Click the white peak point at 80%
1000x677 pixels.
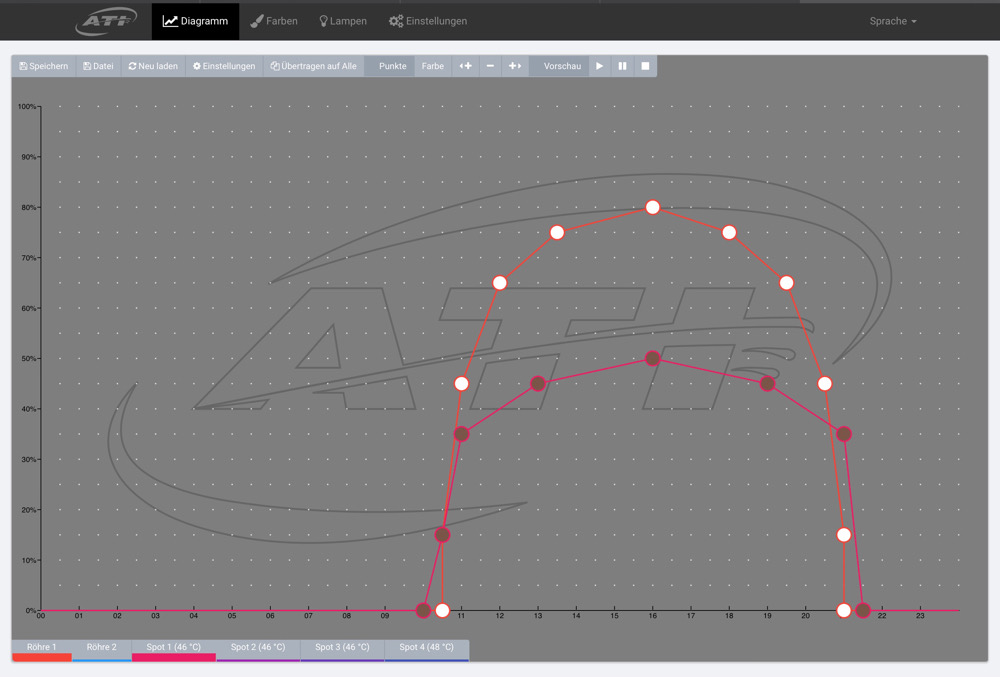tap(653, 207)
